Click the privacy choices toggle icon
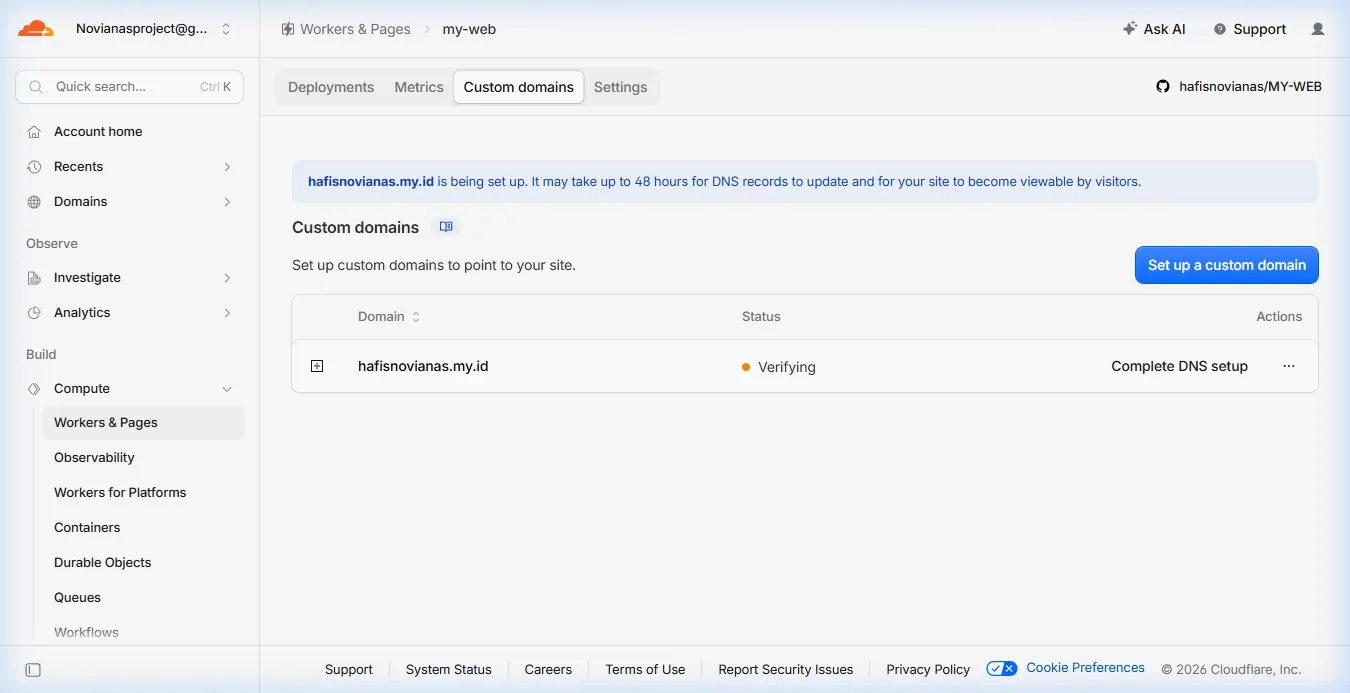Image resolution: width=1350 pixels, height=693 pixels. [x=1002, y=668]
